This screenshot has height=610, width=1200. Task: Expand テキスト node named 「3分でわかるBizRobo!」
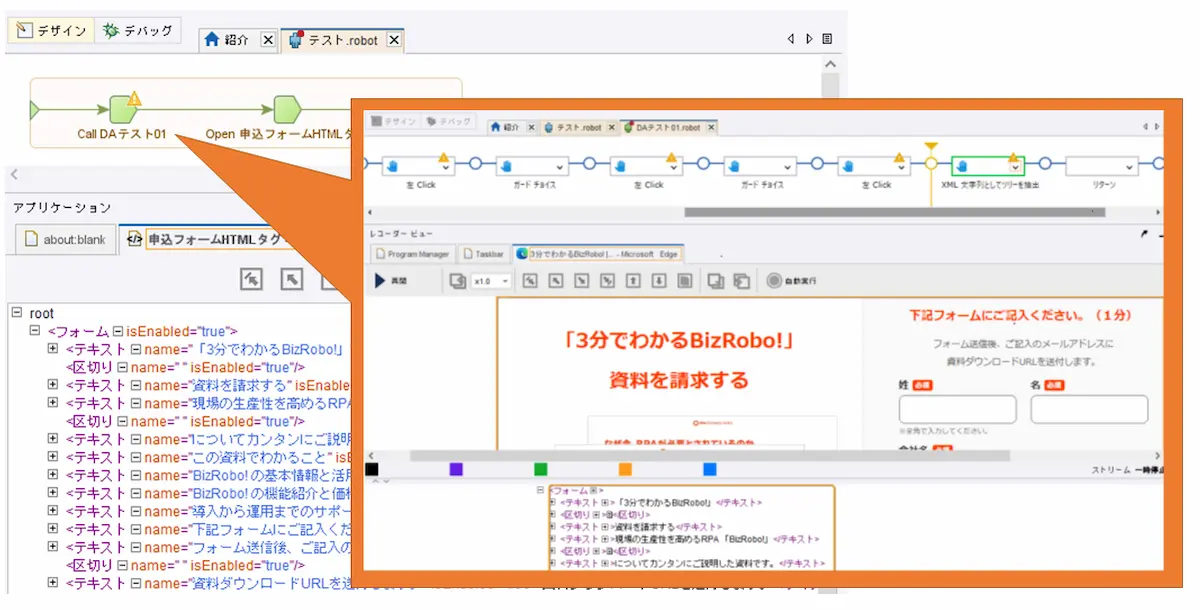pyautogui.click(x=52, y=349)
